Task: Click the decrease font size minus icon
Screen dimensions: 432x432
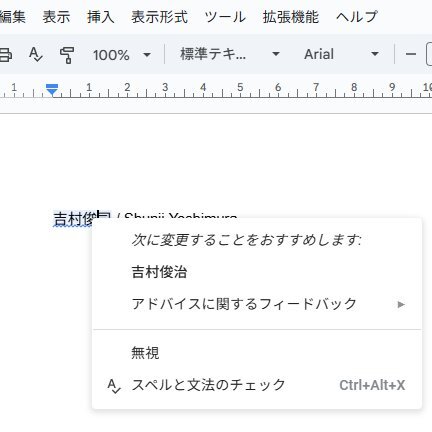Action: [411, 54]
